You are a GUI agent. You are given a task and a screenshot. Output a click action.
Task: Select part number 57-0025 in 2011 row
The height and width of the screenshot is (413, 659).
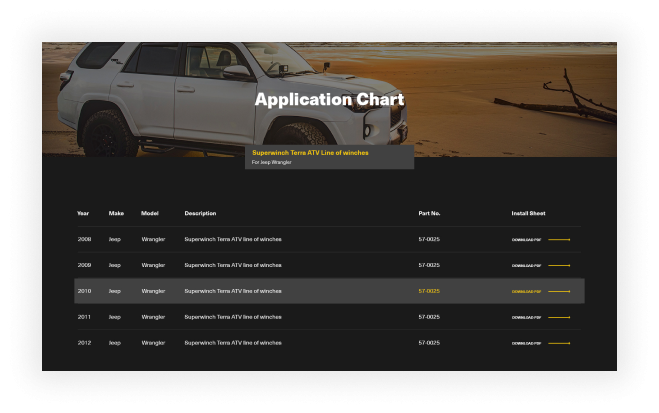point(429,317)
